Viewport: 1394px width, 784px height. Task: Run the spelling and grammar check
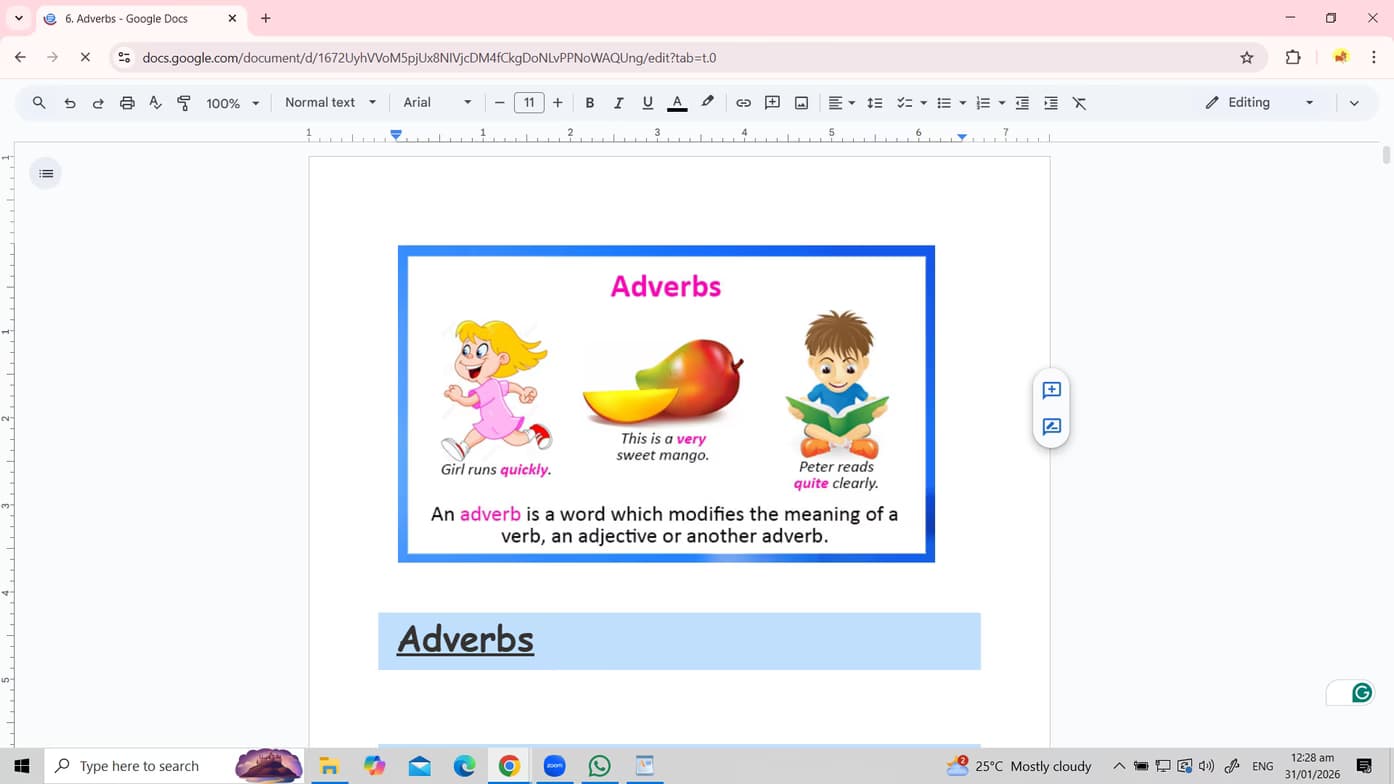(x=155, y=102)
